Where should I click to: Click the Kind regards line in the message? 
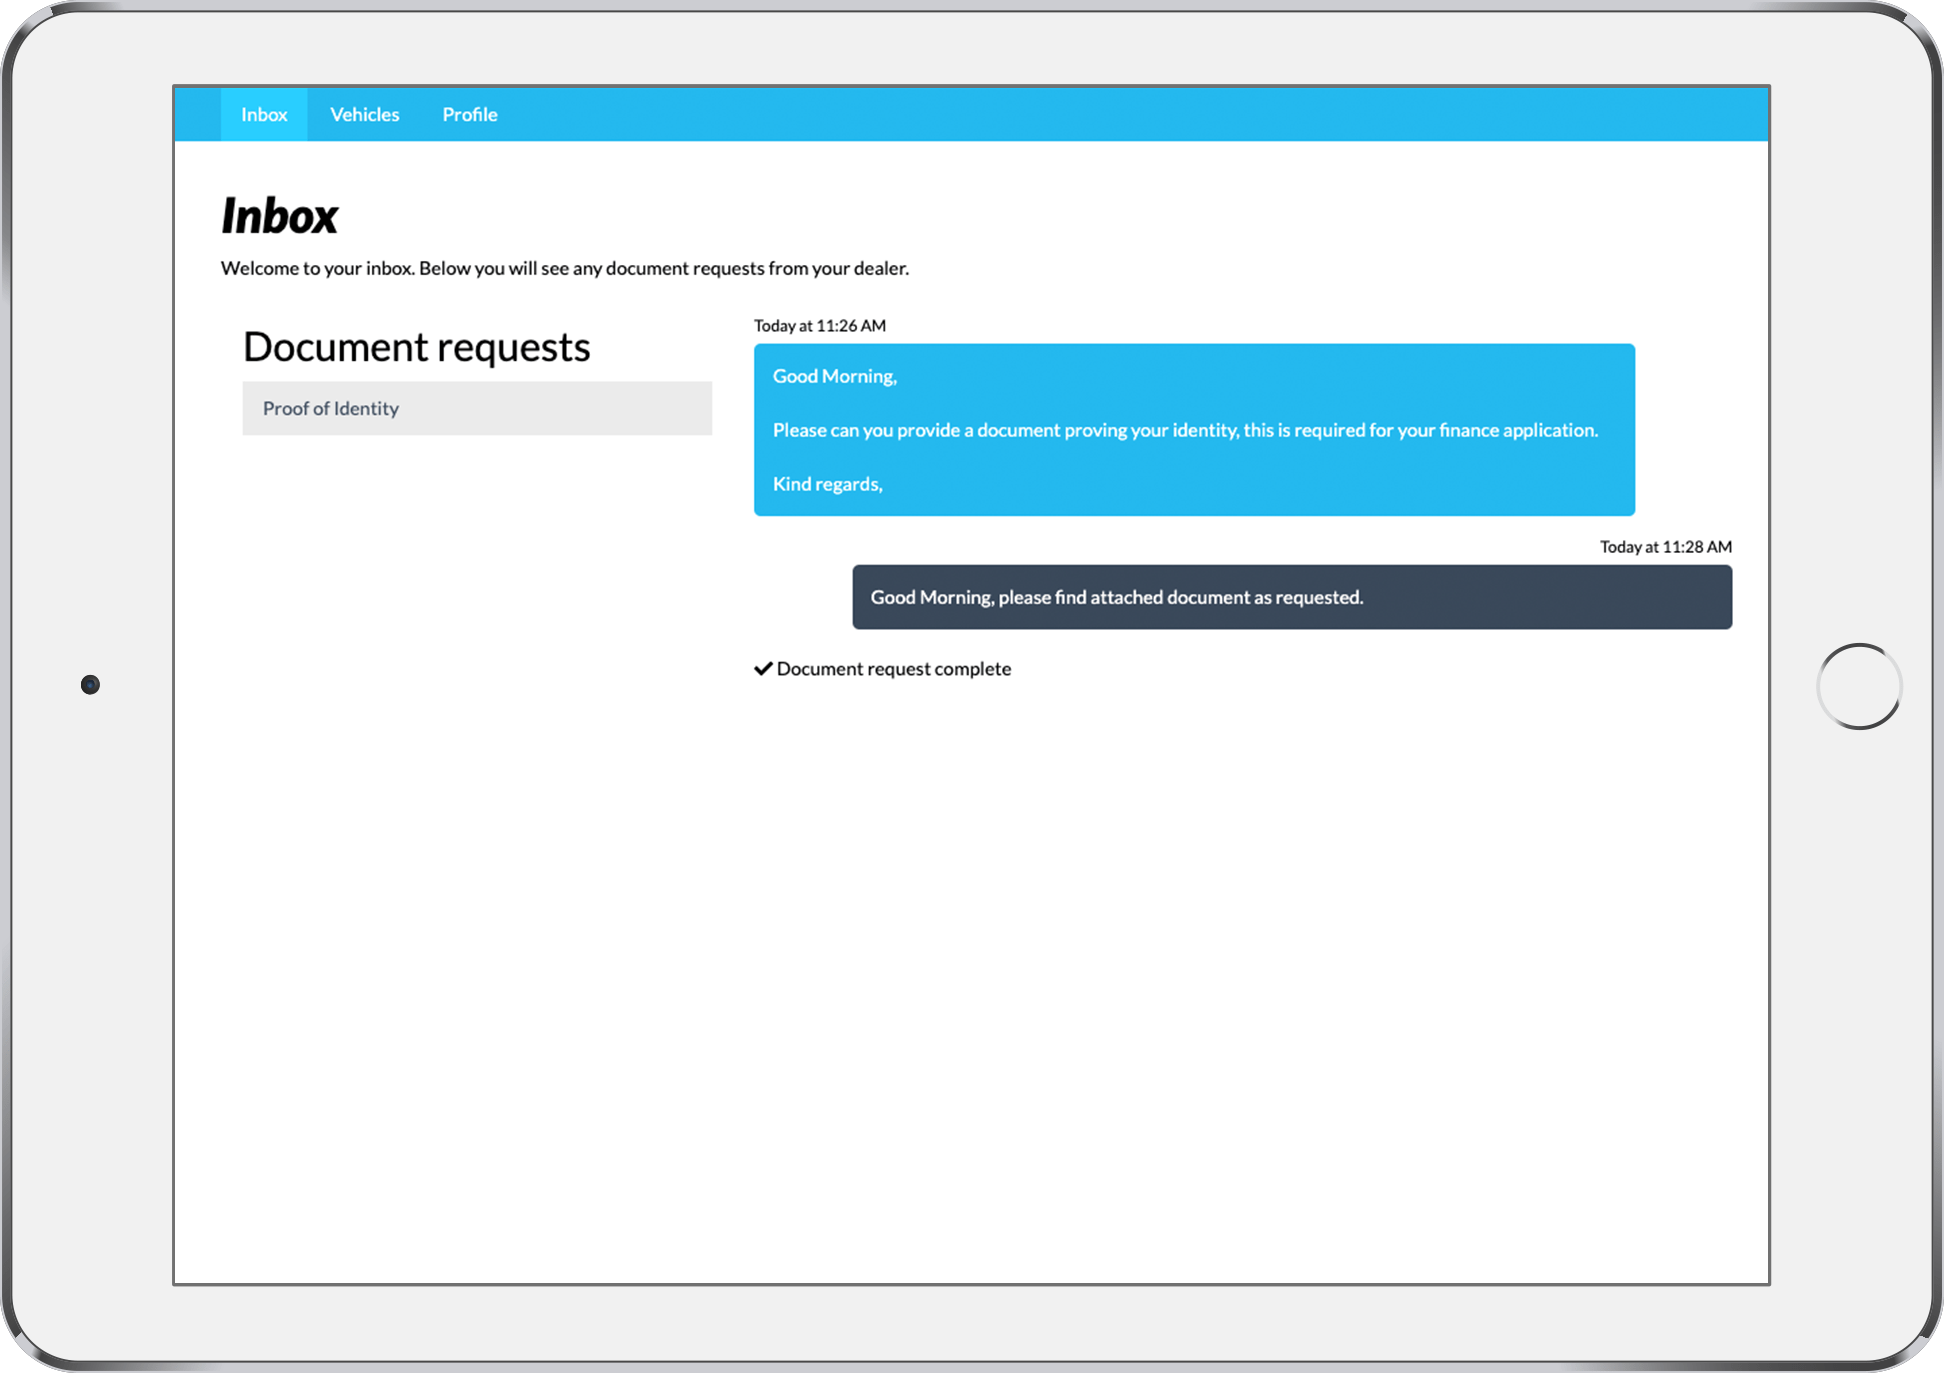point(827,483)
